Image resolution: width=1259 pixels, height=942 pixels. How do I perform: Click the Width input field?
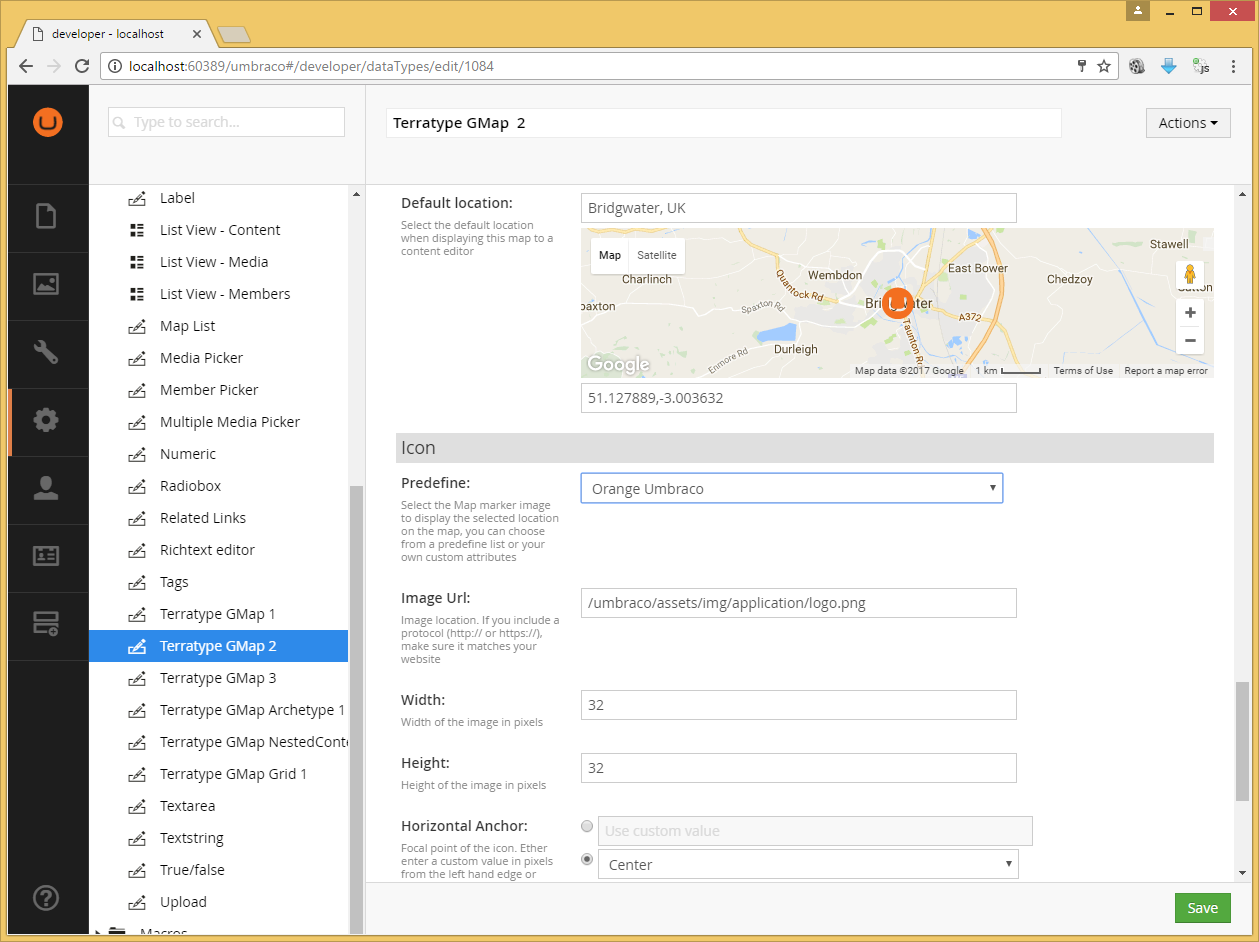pyautogui.click(x=799, y=705)
